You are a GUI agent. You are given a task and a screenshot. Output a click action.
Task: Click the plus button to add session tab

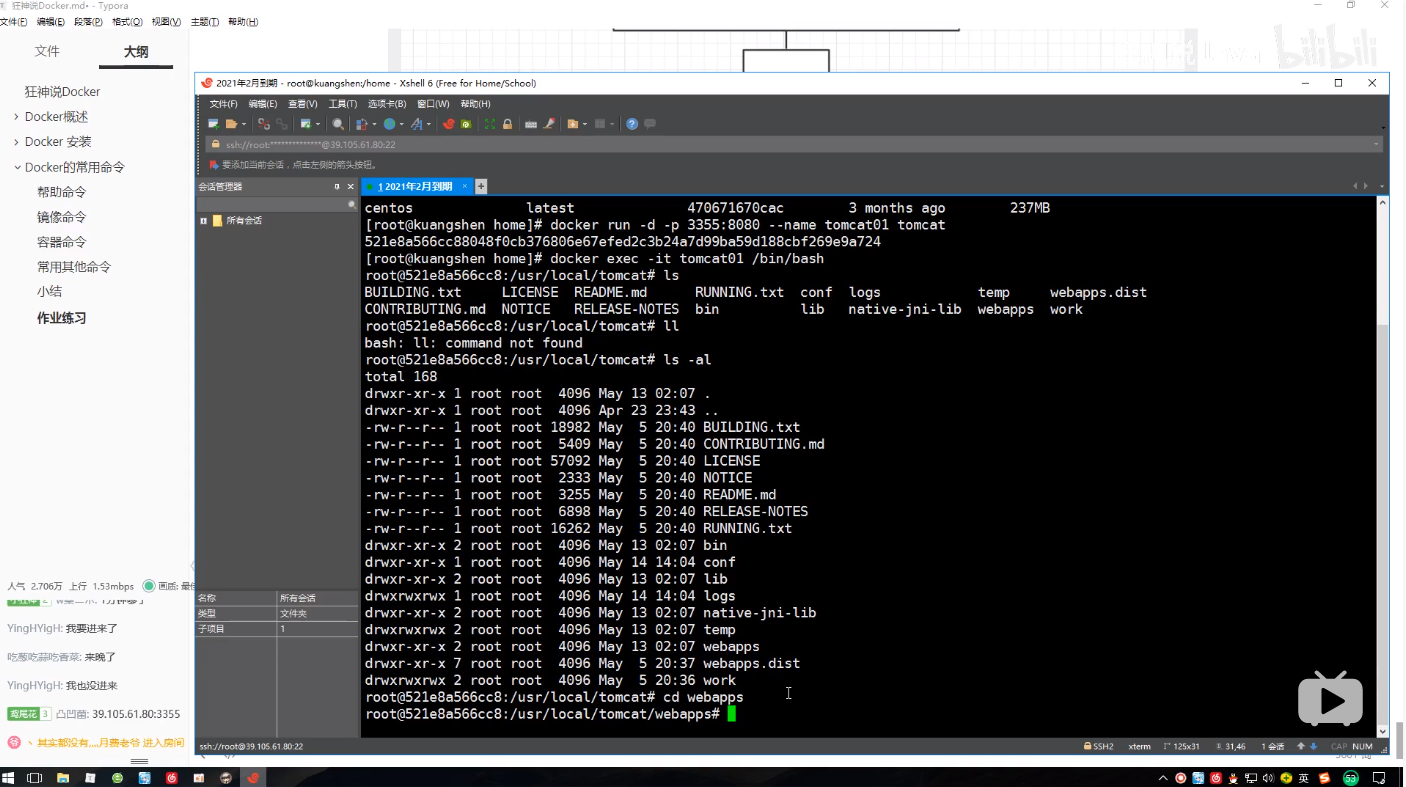click(481, 186)
